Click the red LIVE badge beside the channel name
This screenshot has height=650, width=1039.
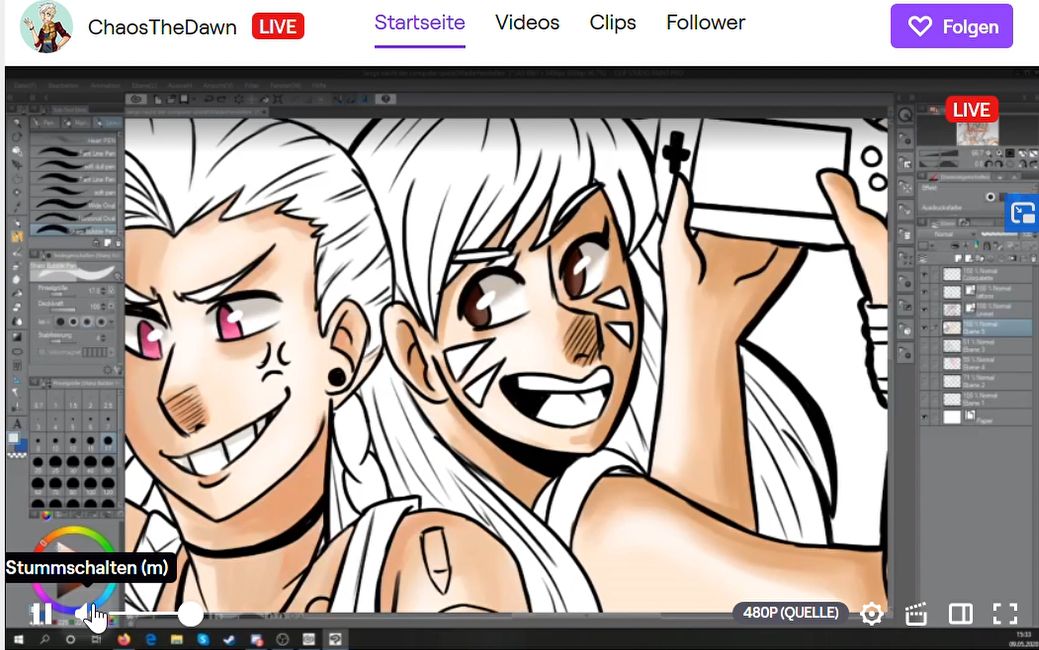click(x=278, y=27)
